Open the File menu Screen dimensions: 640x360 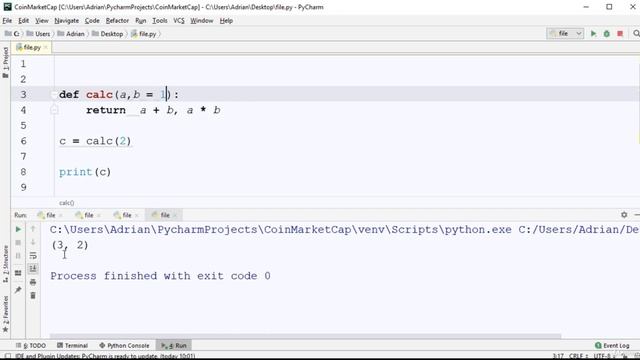[x=7, y=20]
